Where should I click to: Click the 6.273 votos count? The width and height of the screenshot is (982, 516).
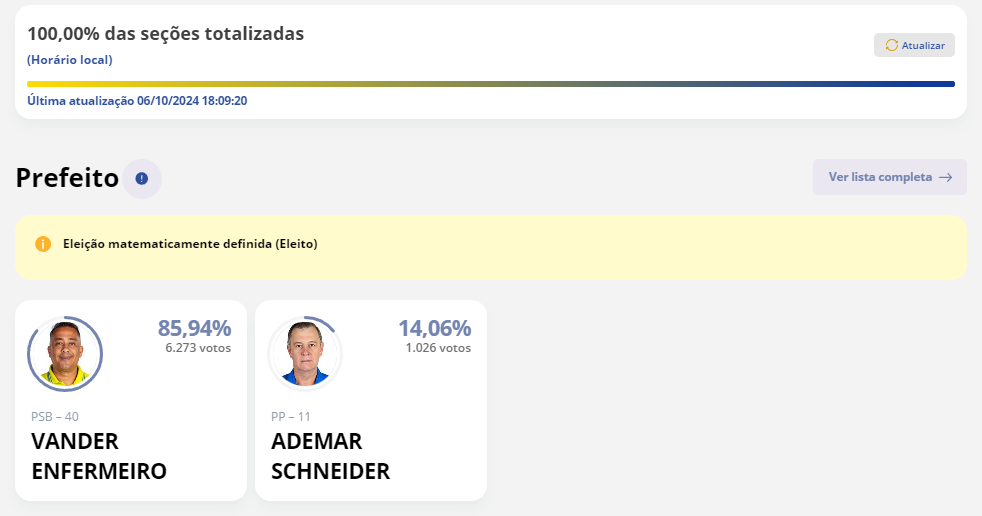(198, 348)
